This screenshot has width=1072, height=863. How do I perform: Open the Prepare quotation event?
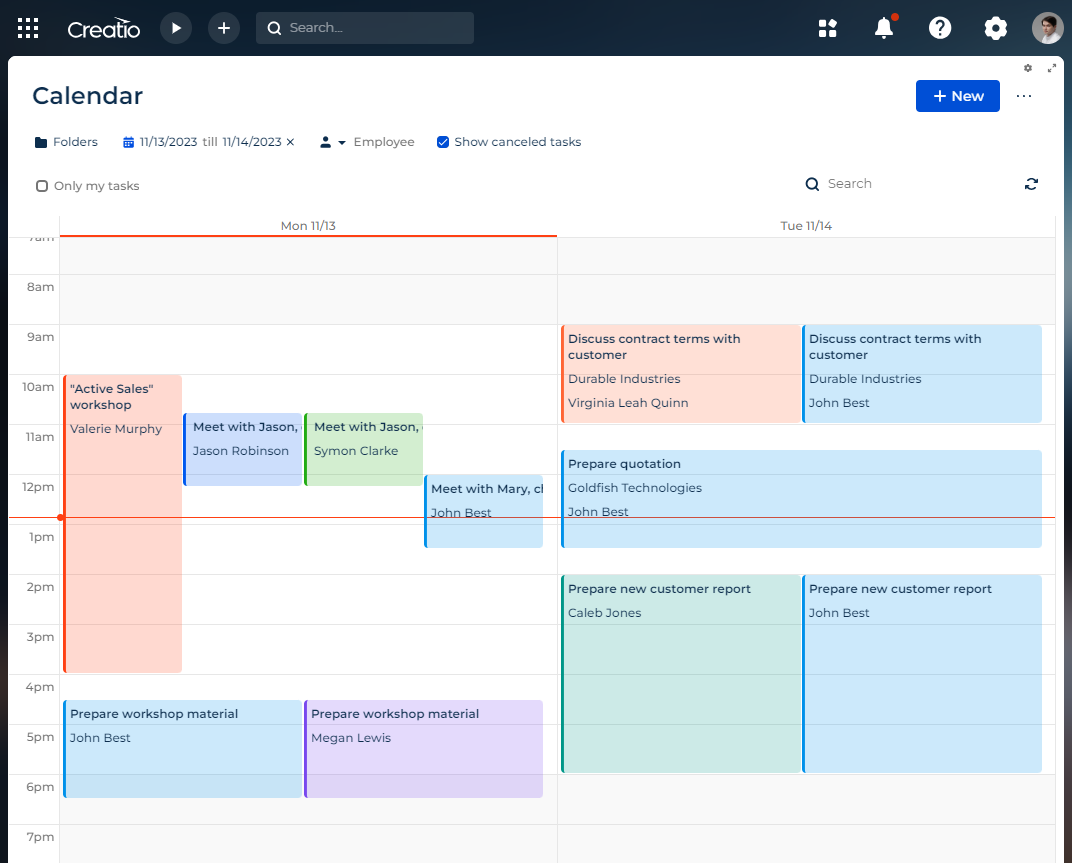[801, 499]
